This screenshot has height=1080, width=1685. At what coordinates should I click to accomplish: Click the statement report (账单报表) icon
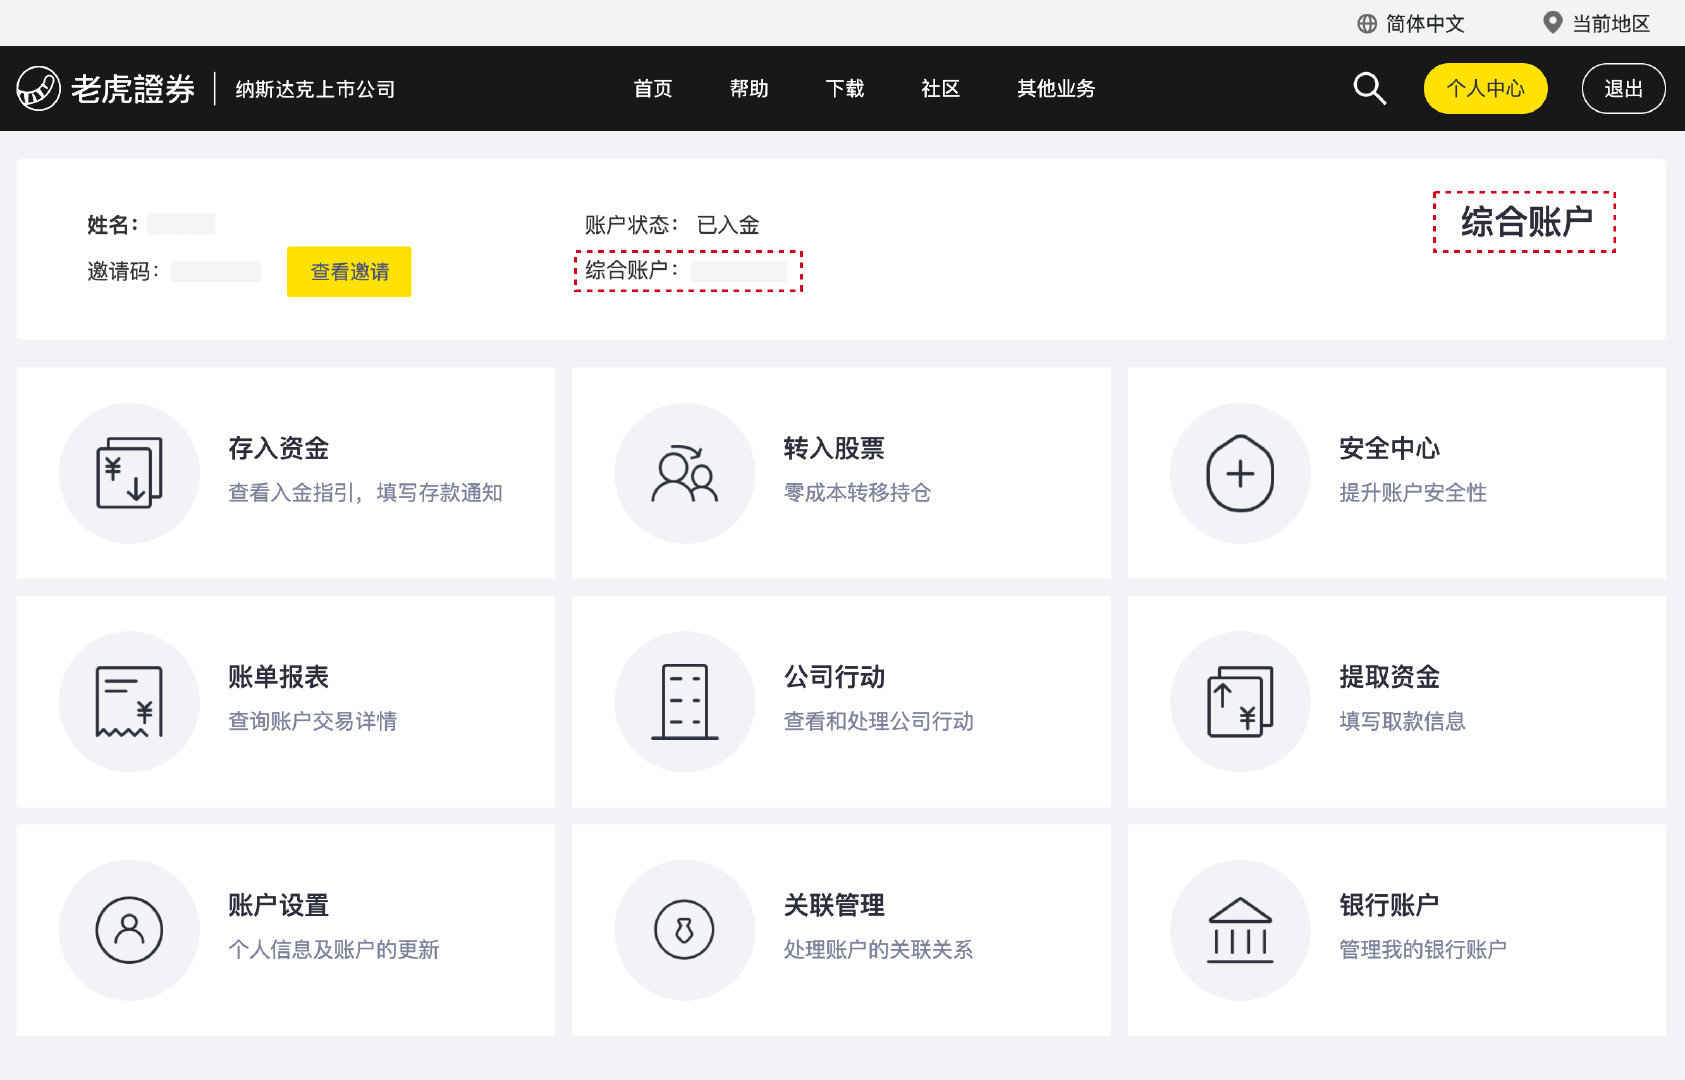pos(129,701)
